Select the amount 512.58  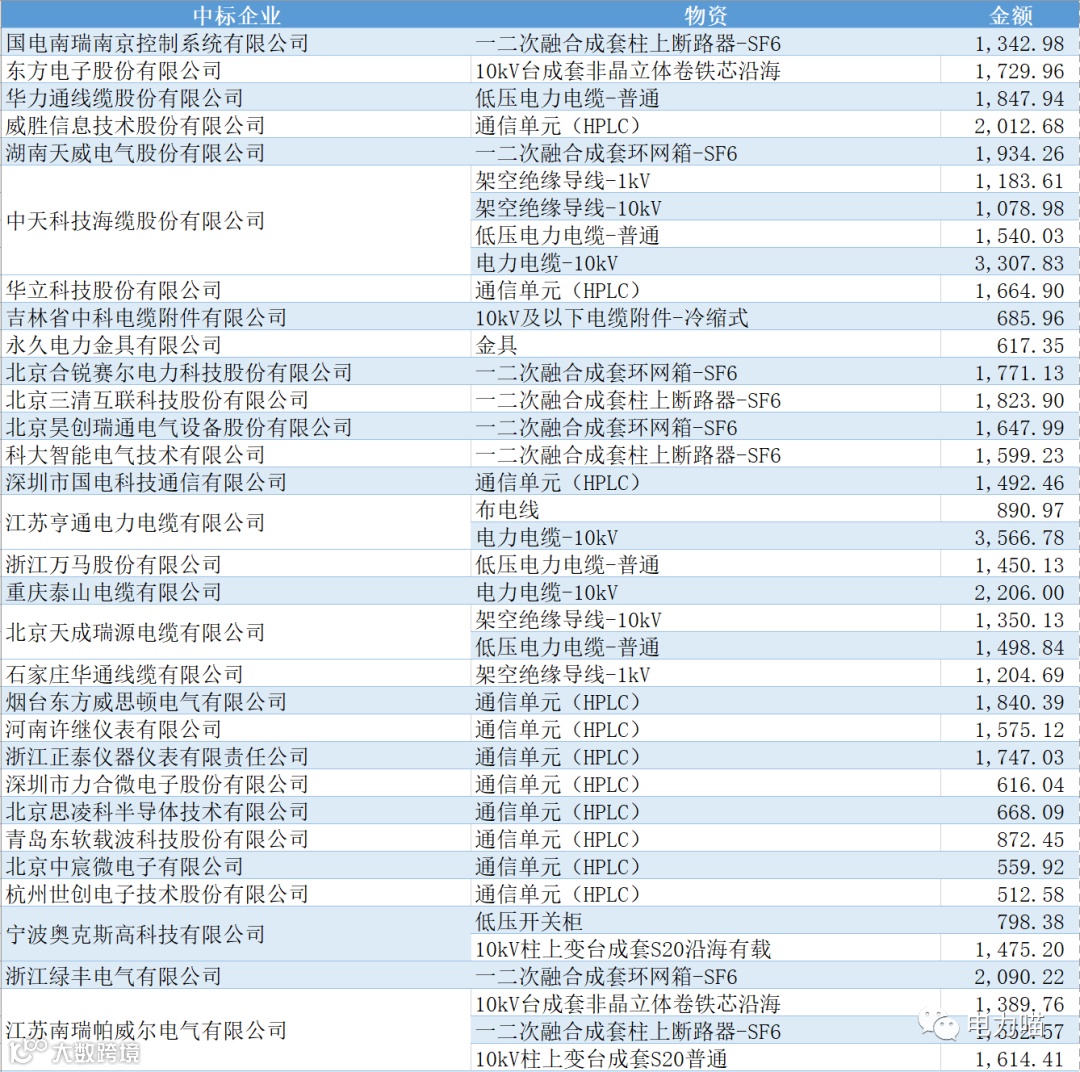[x=1030, y=894]
